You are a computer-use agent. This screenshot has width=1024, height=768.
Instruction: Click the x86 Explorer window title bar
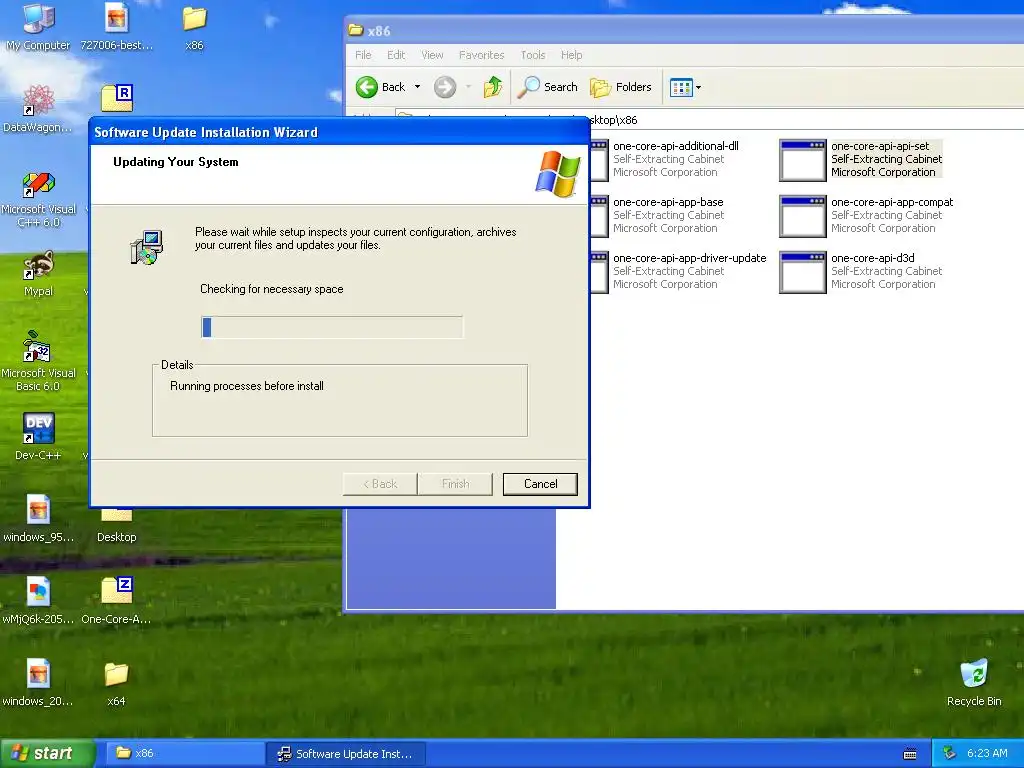[684, 30]
